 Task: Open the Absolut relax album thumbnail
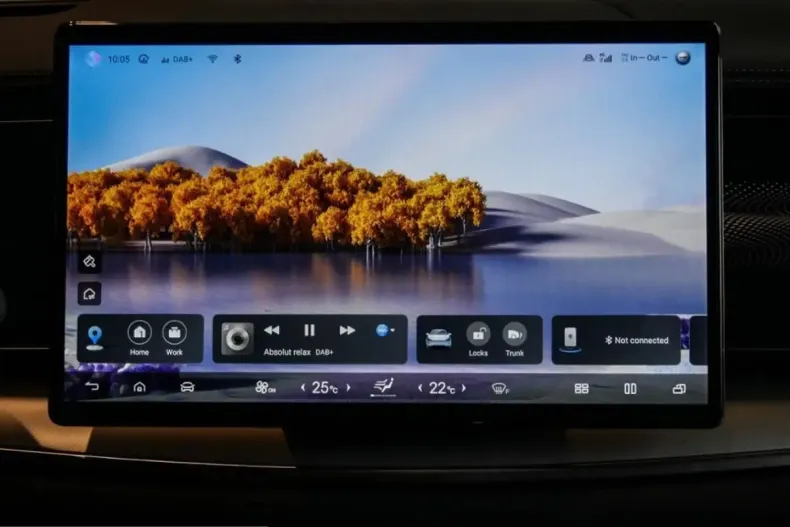236,338
